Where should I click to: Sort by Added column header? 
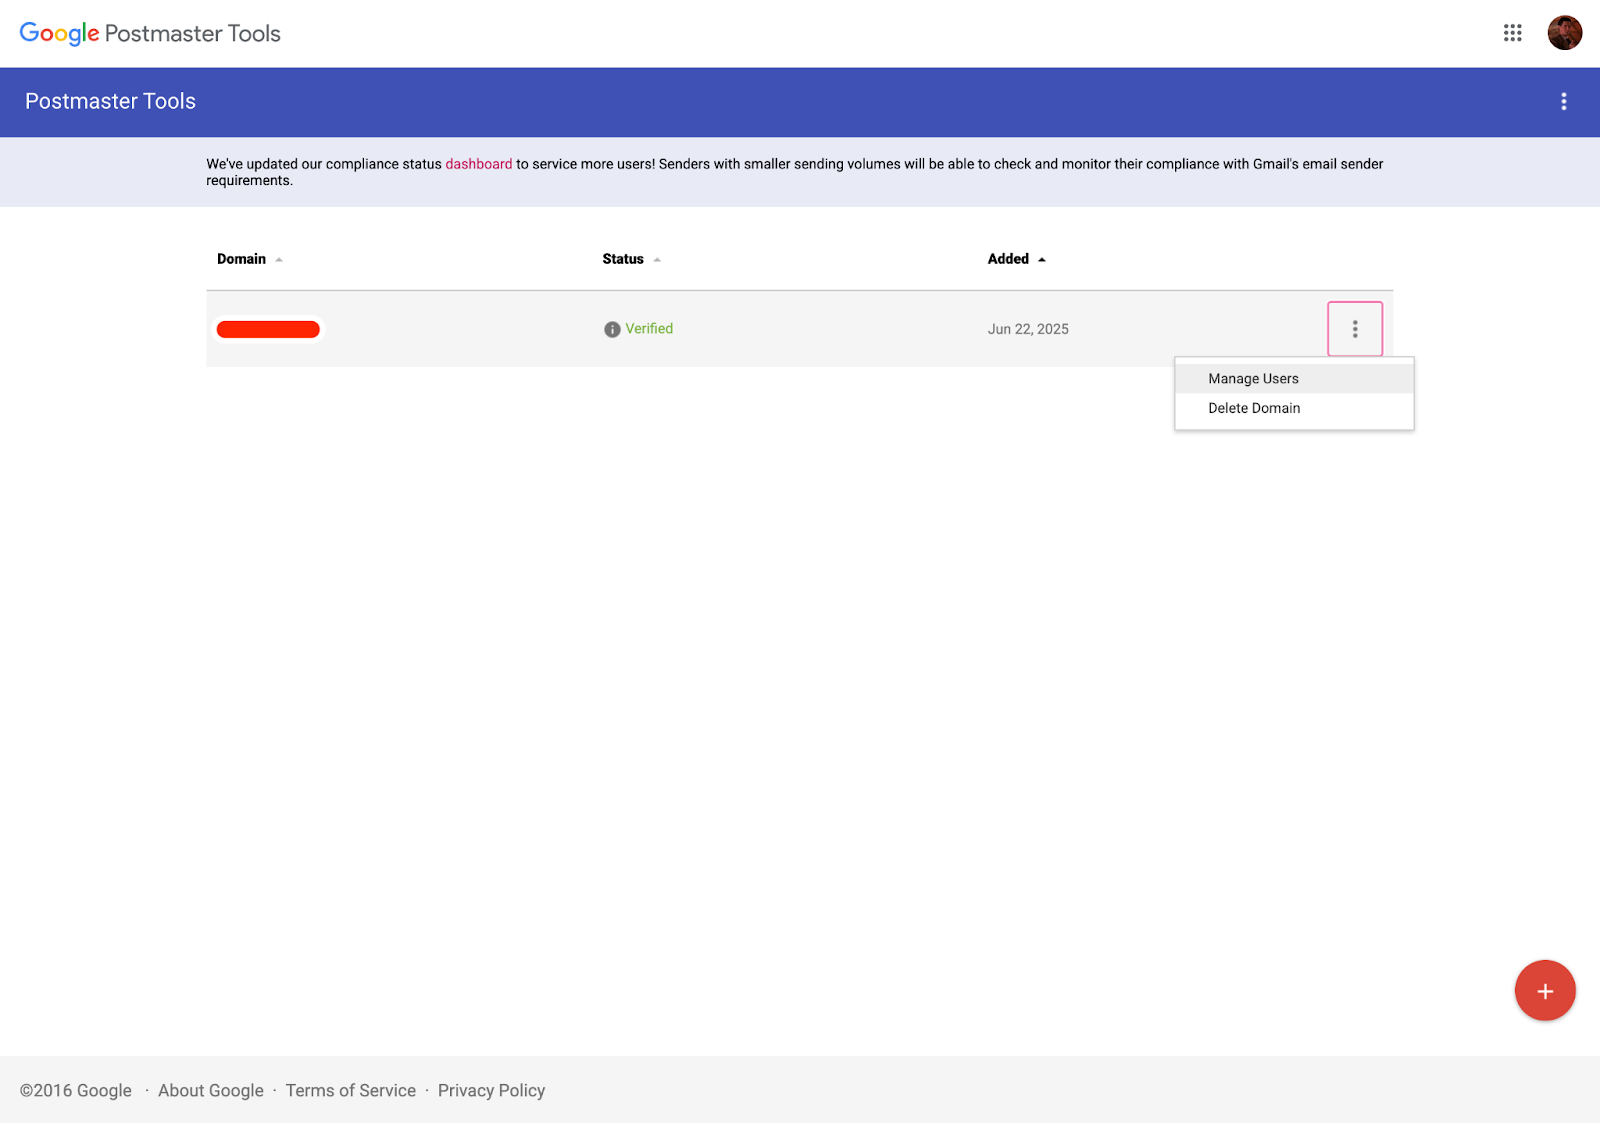click(1016, 259)
